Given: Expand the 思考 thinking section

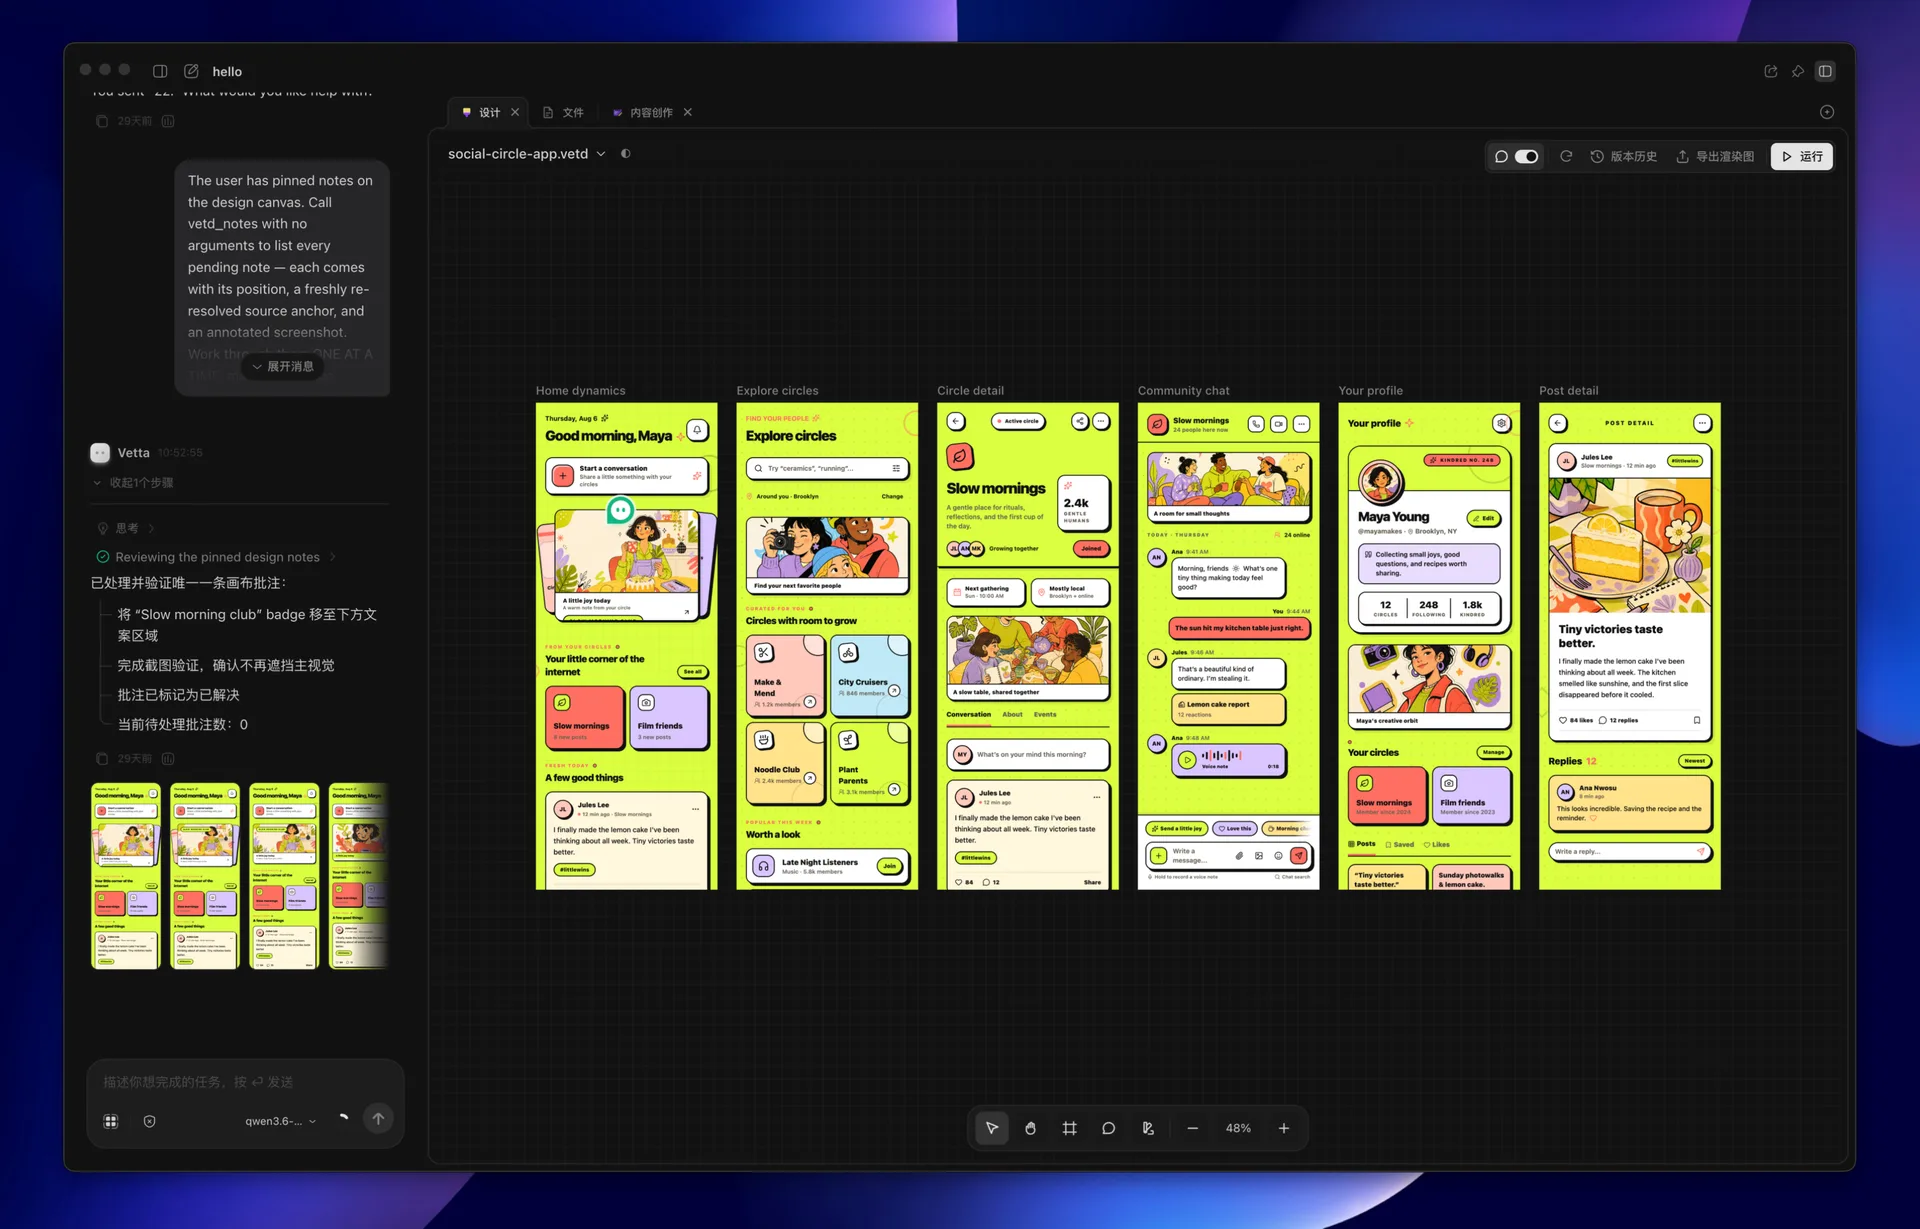Looking at the screenshot, I should click(127, 528).
